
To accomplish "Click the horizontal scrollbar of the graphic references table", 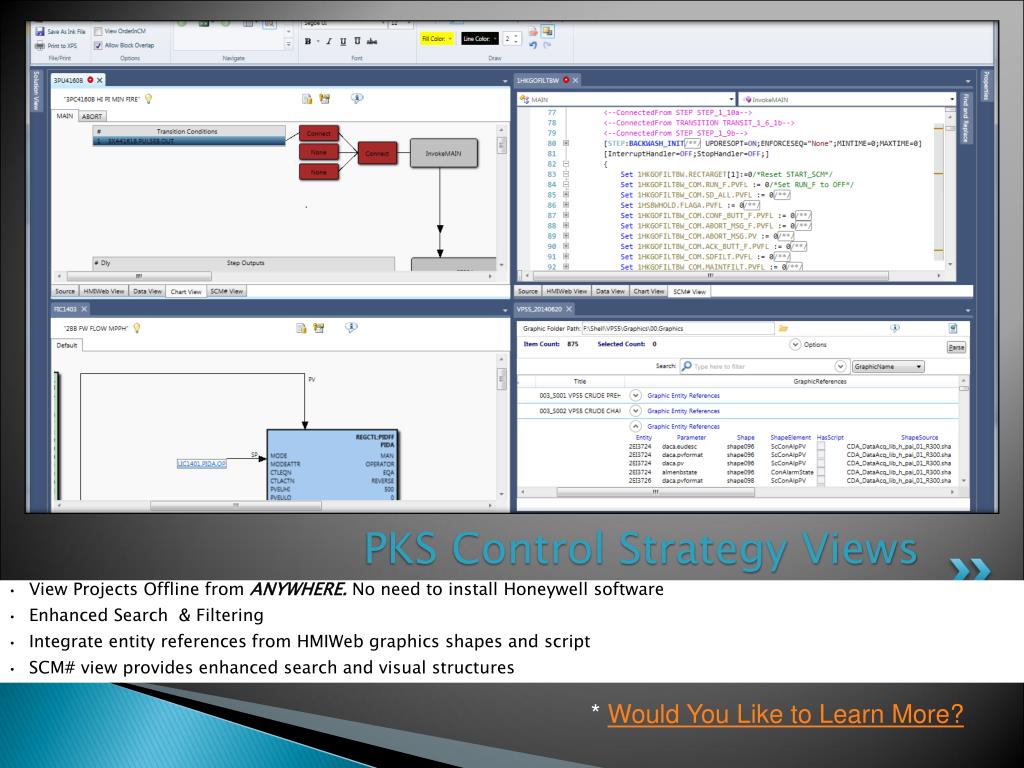I will [655, 492].
